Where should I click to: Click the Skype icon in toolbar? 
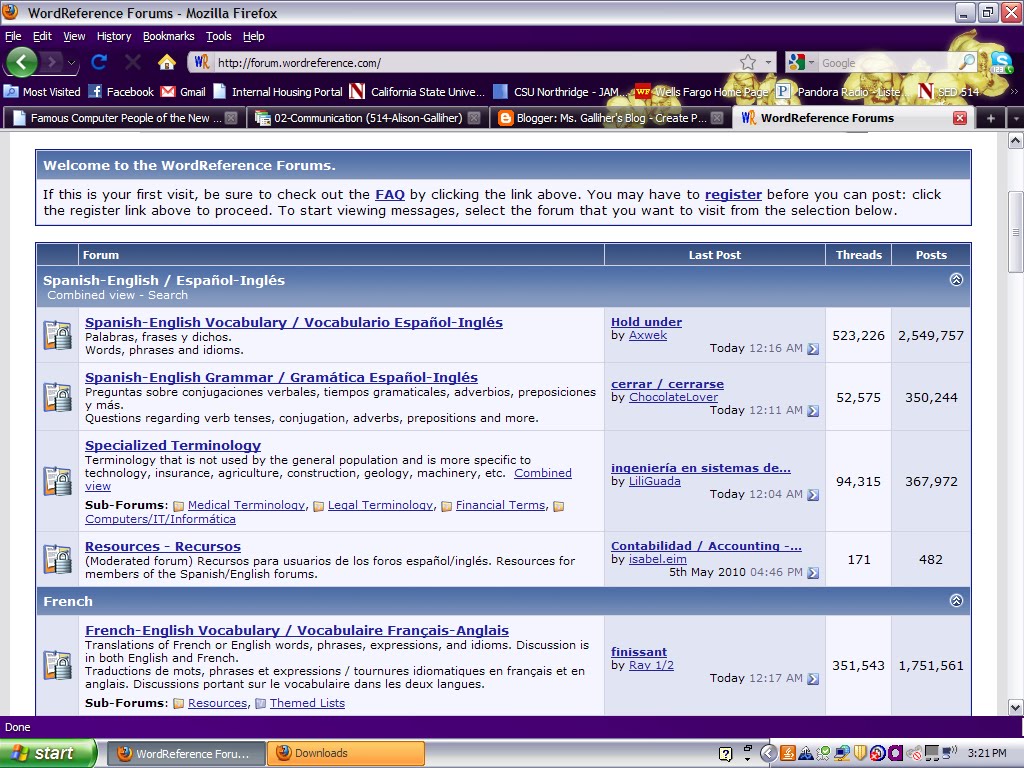pos(1000,62)
